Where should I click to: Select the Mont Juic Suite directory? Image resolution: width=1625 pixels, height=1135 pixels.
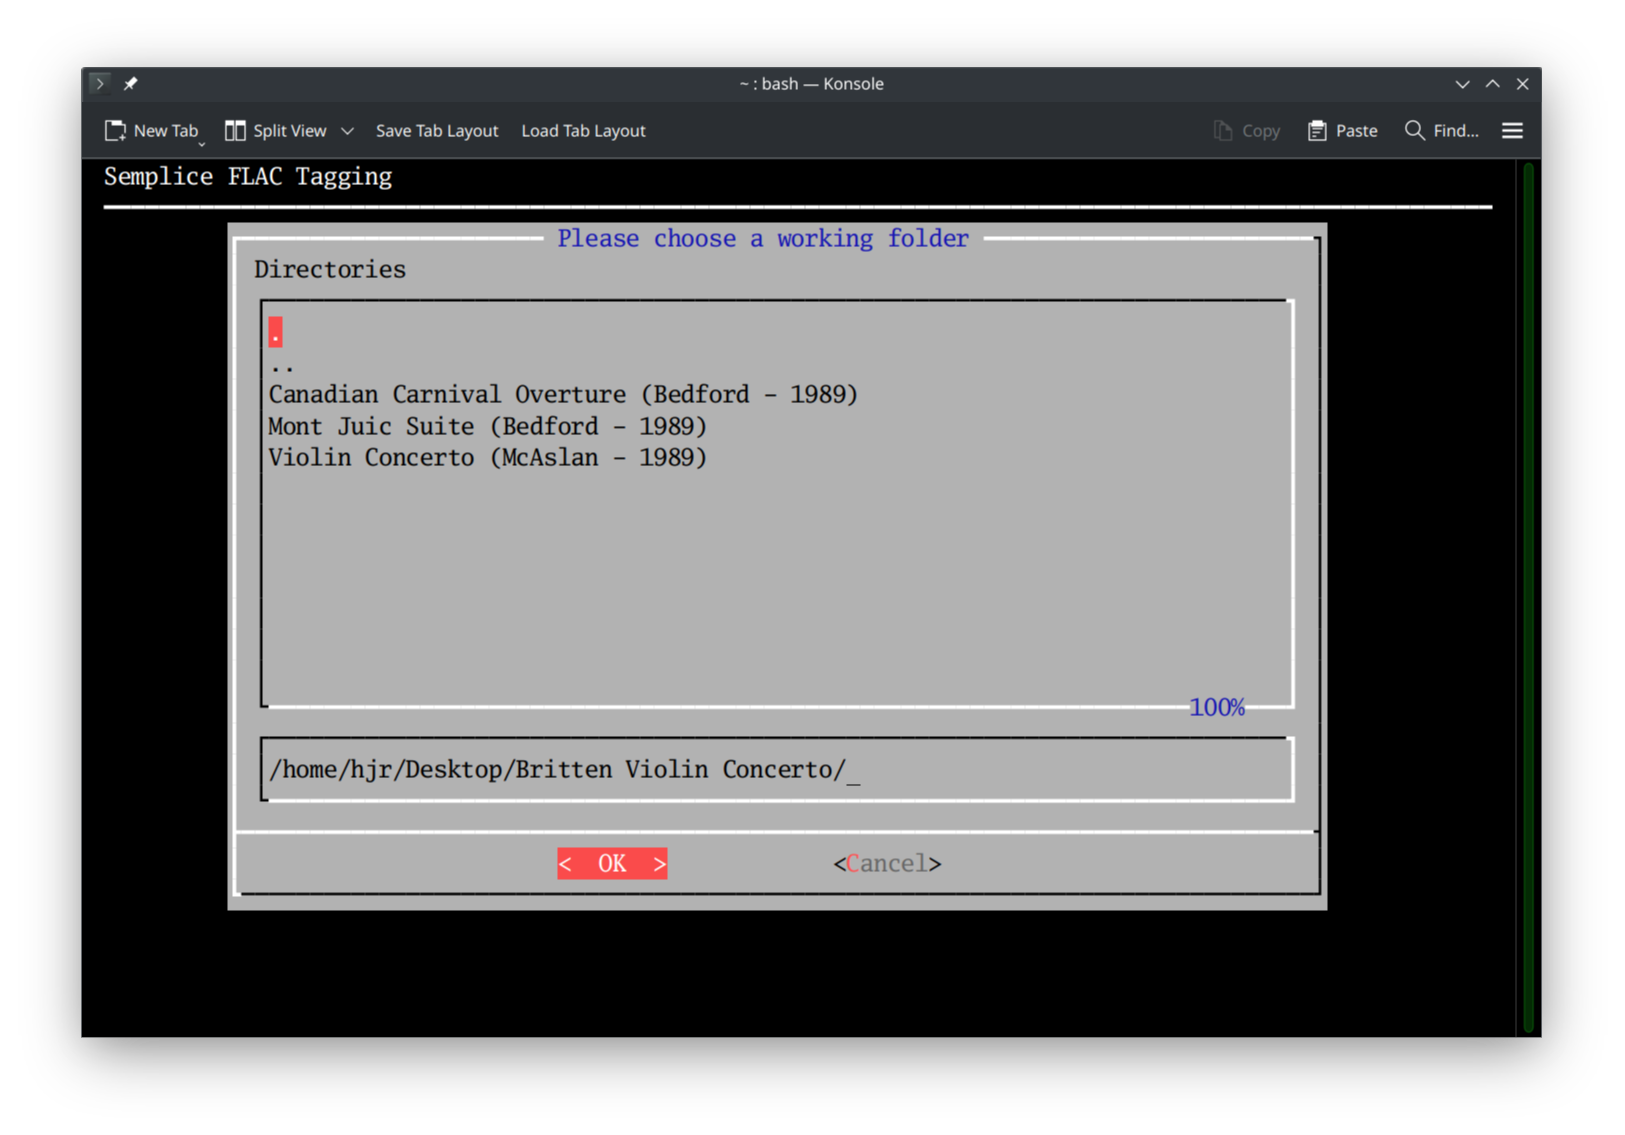[x=487, y=426]
